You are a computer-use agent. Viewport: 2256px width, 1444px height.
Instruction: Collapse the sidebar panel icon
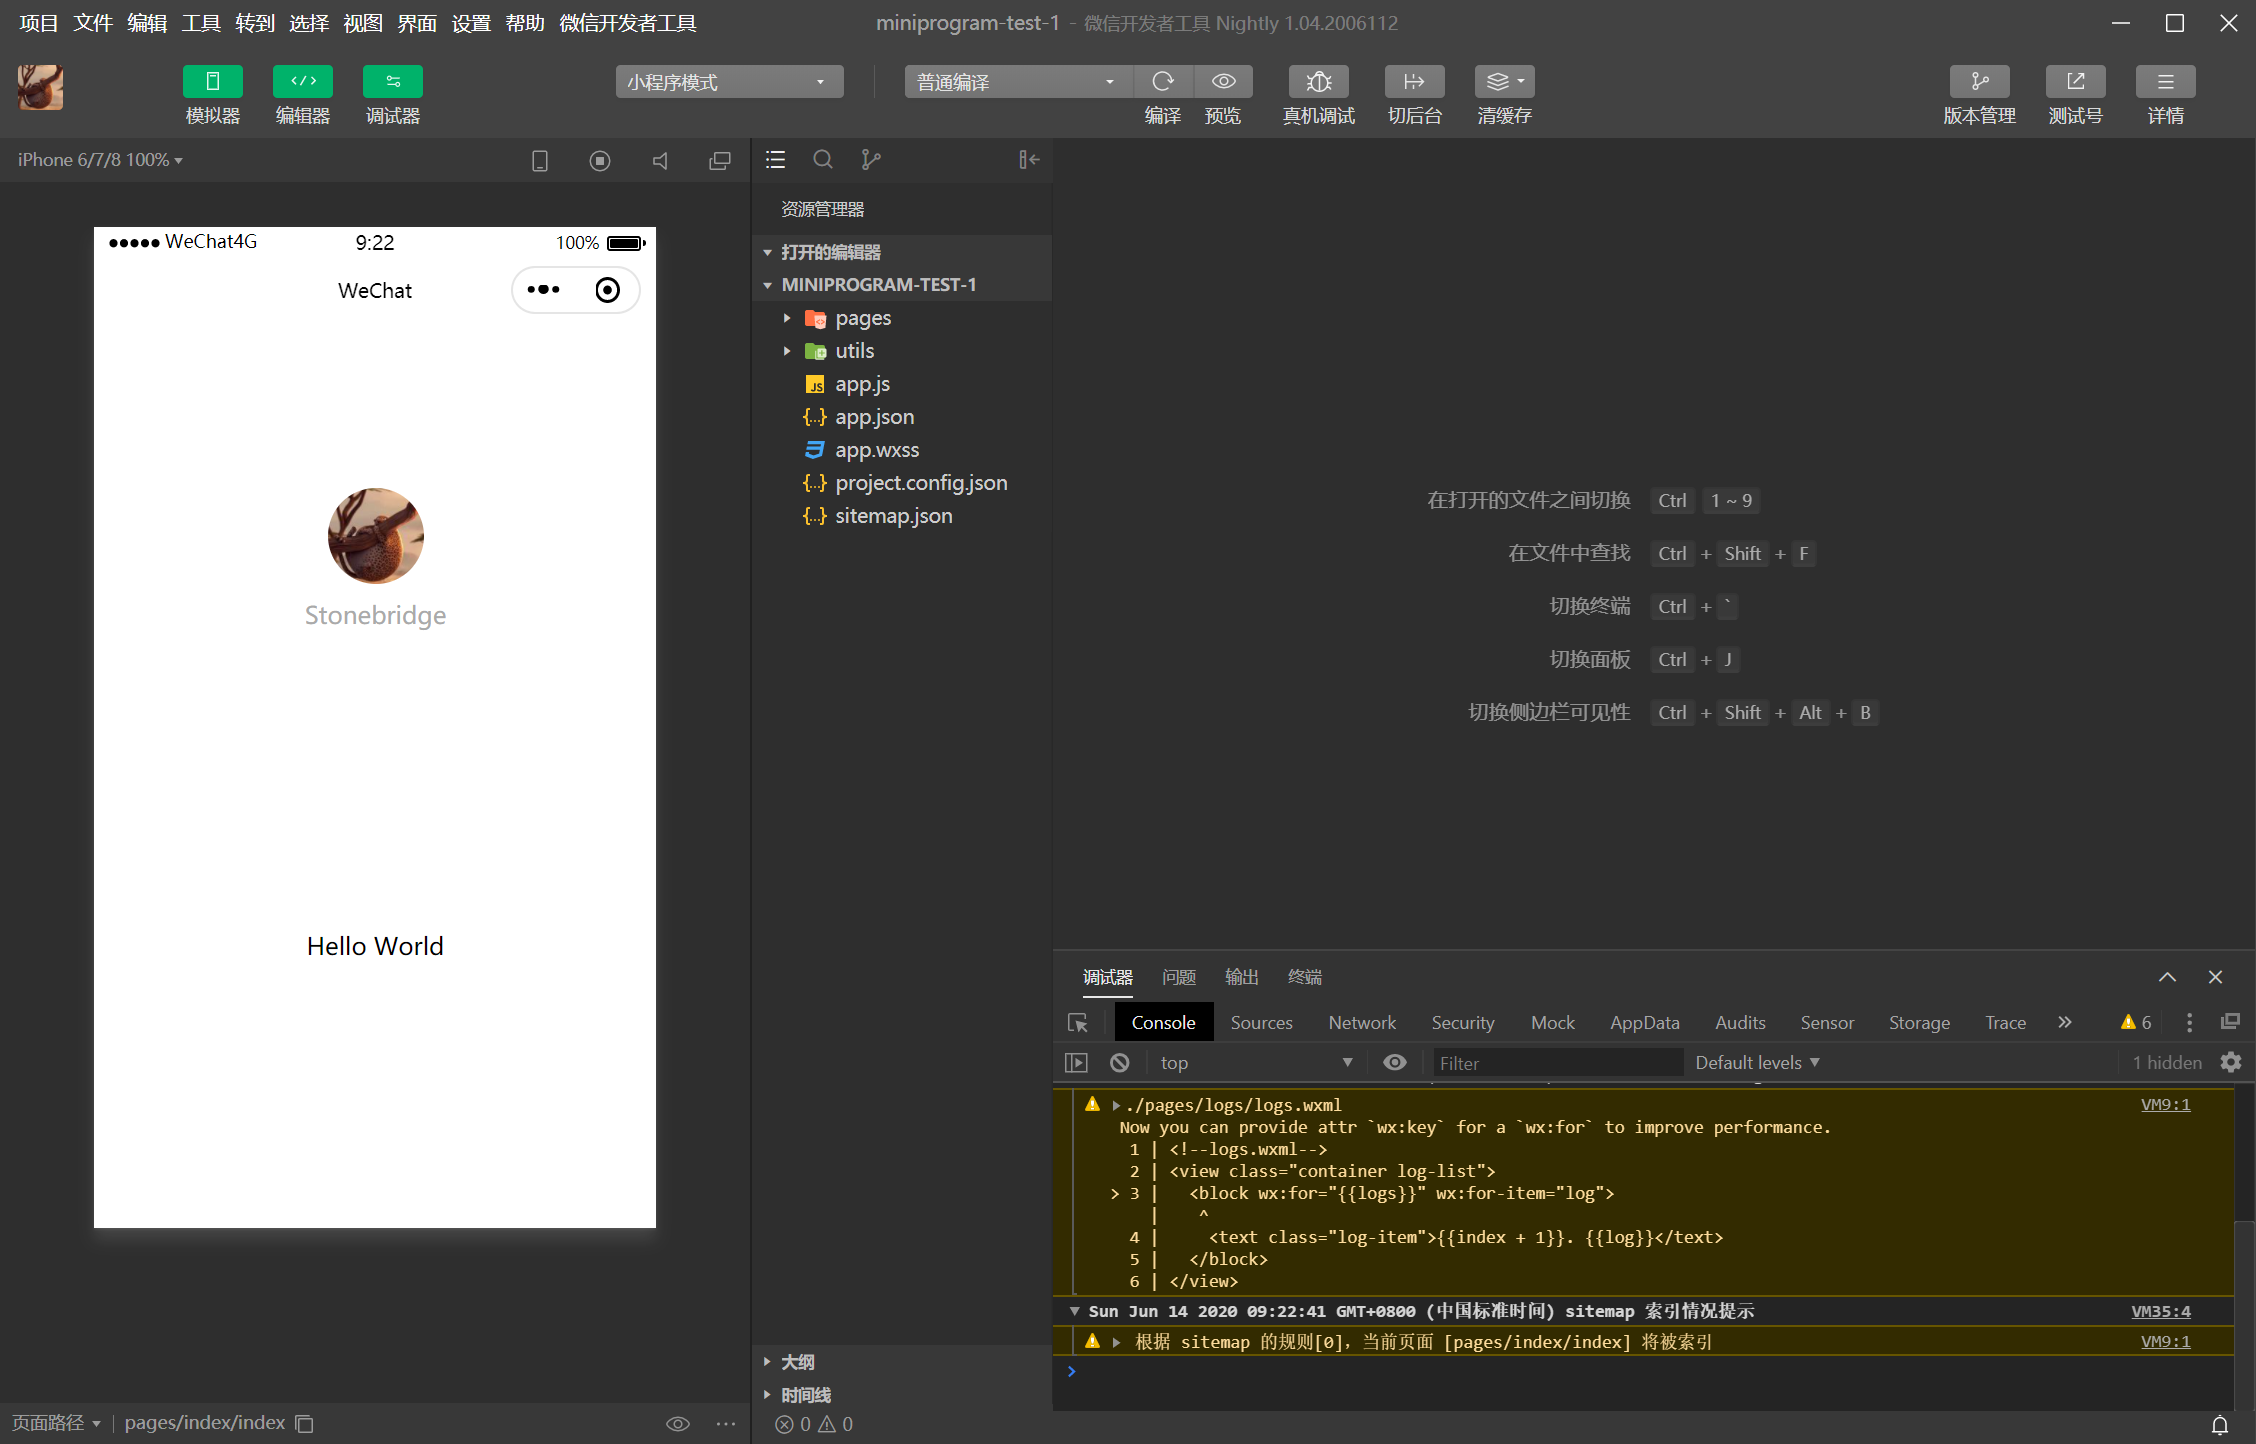[1029, 160]
